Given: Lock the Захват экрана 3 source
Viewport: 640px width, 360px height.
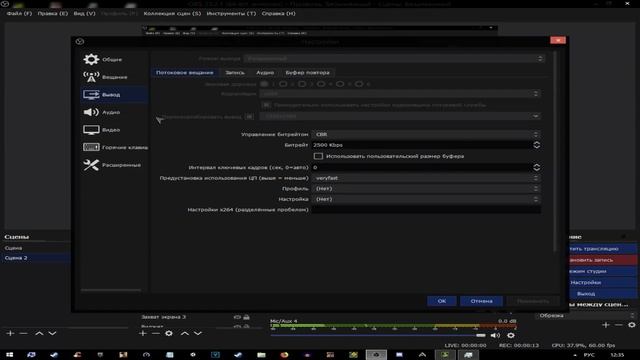Looking at the screenshot, I should point(247,317).
